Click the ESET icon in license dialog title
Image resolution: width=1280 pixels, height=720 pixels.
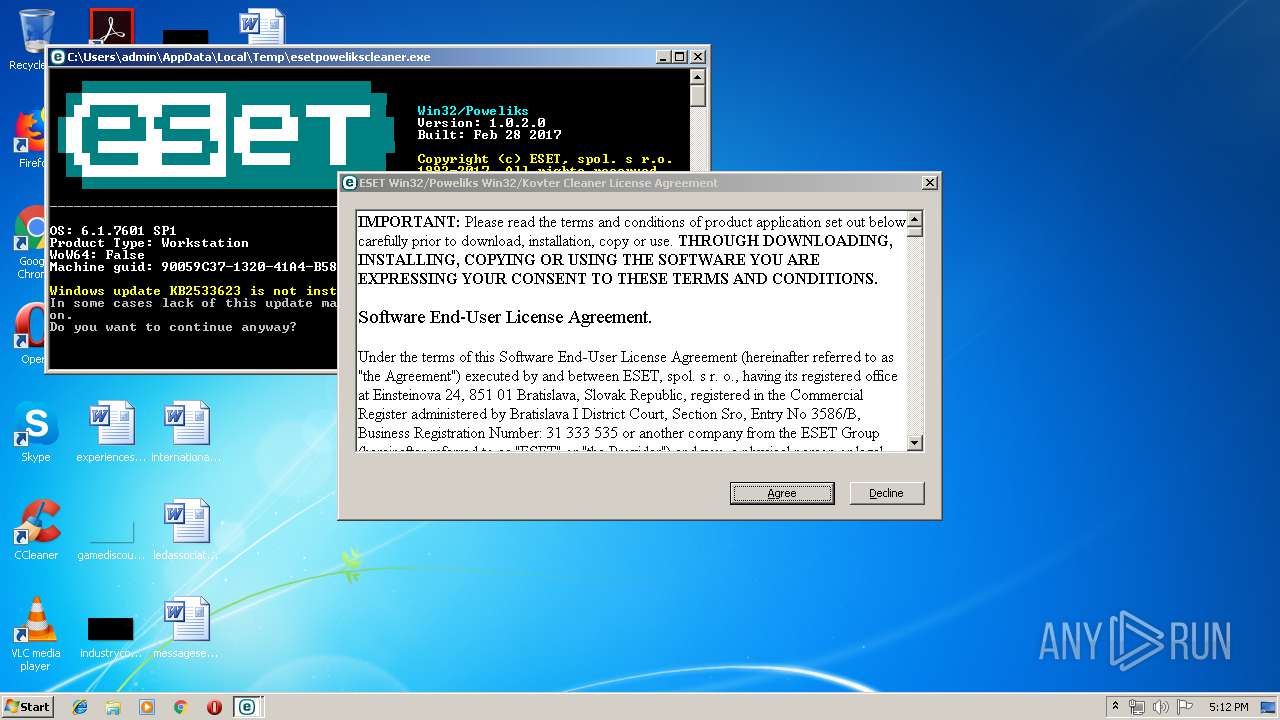pyautogui.click(x=350, y=183)
